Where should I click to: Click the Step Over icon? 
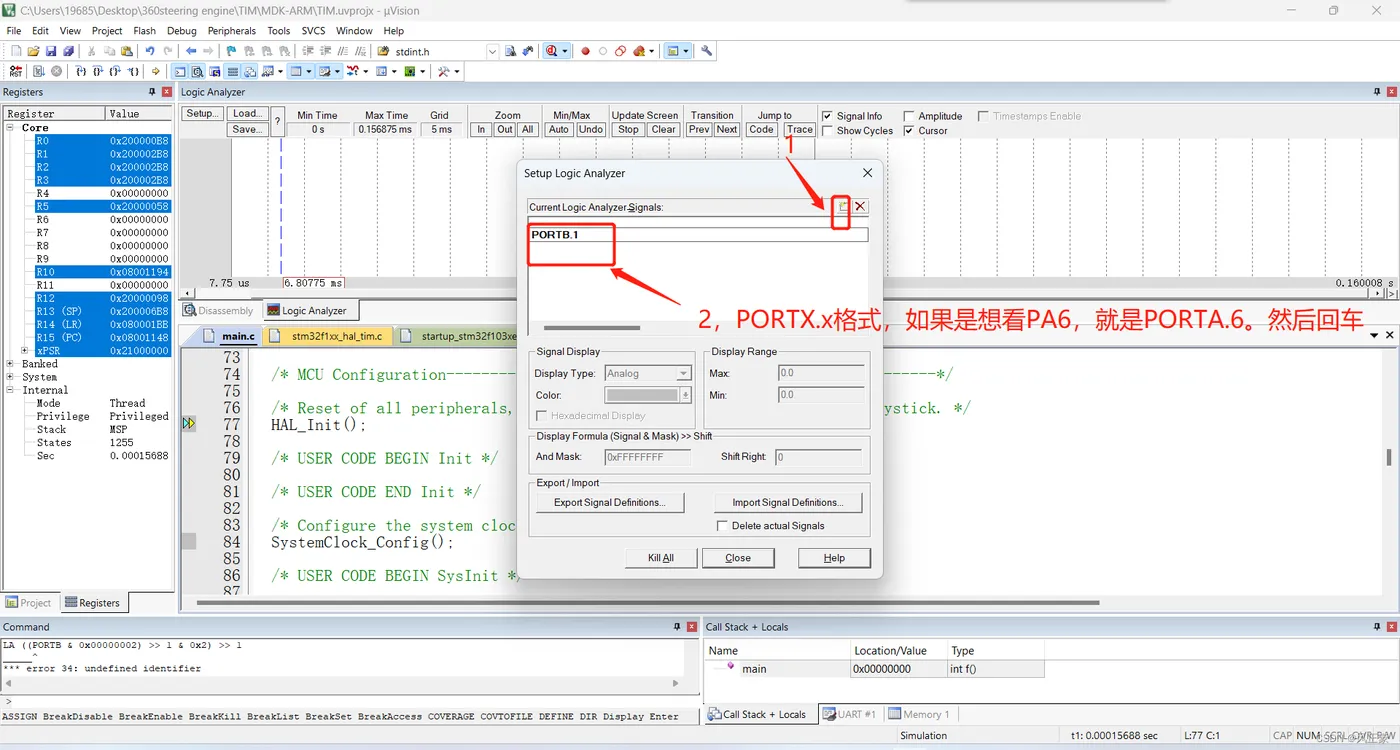tap(98, 72)
